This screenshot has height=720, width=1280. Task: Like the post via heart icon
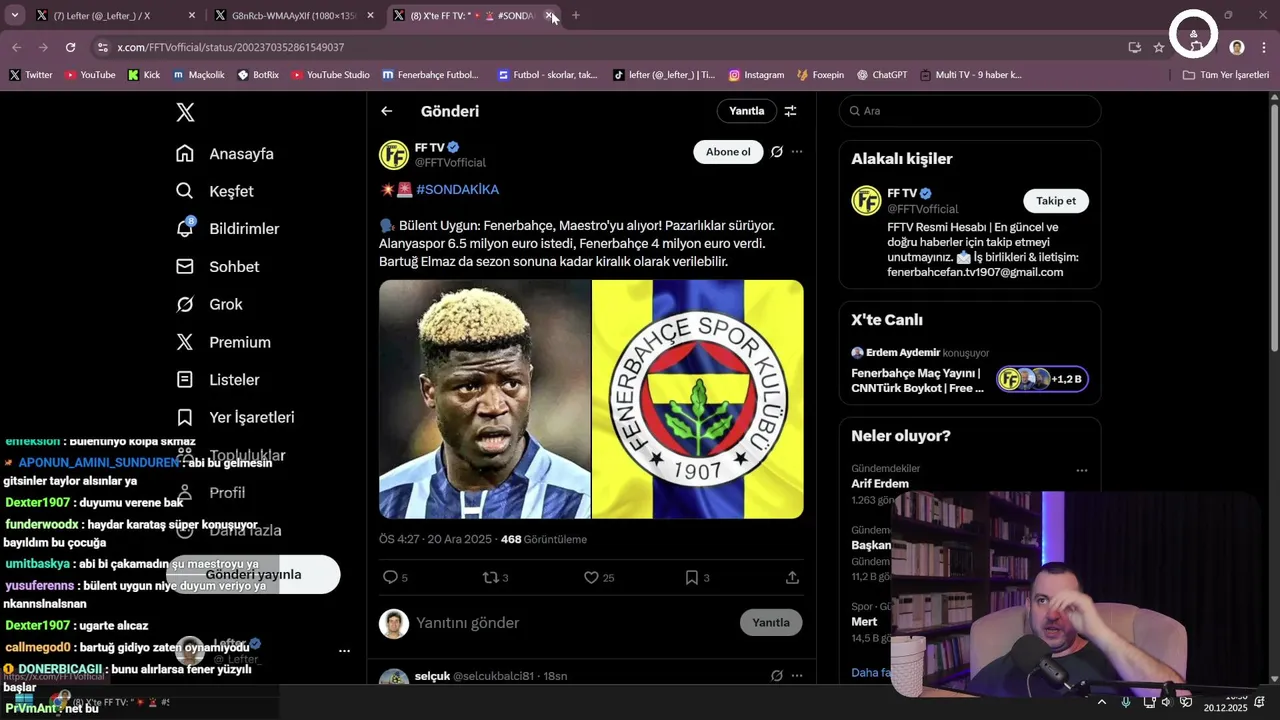pos(599,577)
